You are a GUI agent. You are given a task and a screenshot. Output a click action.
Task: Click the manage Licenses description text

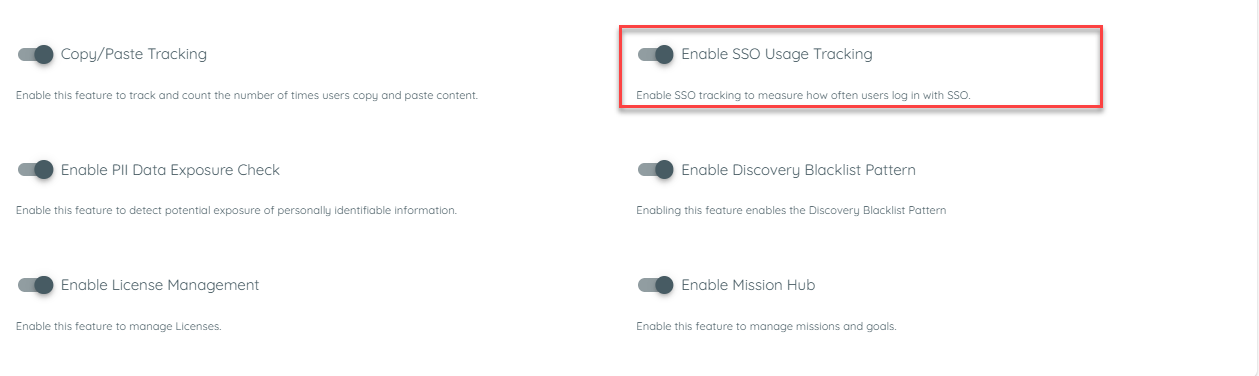(118, 327)
